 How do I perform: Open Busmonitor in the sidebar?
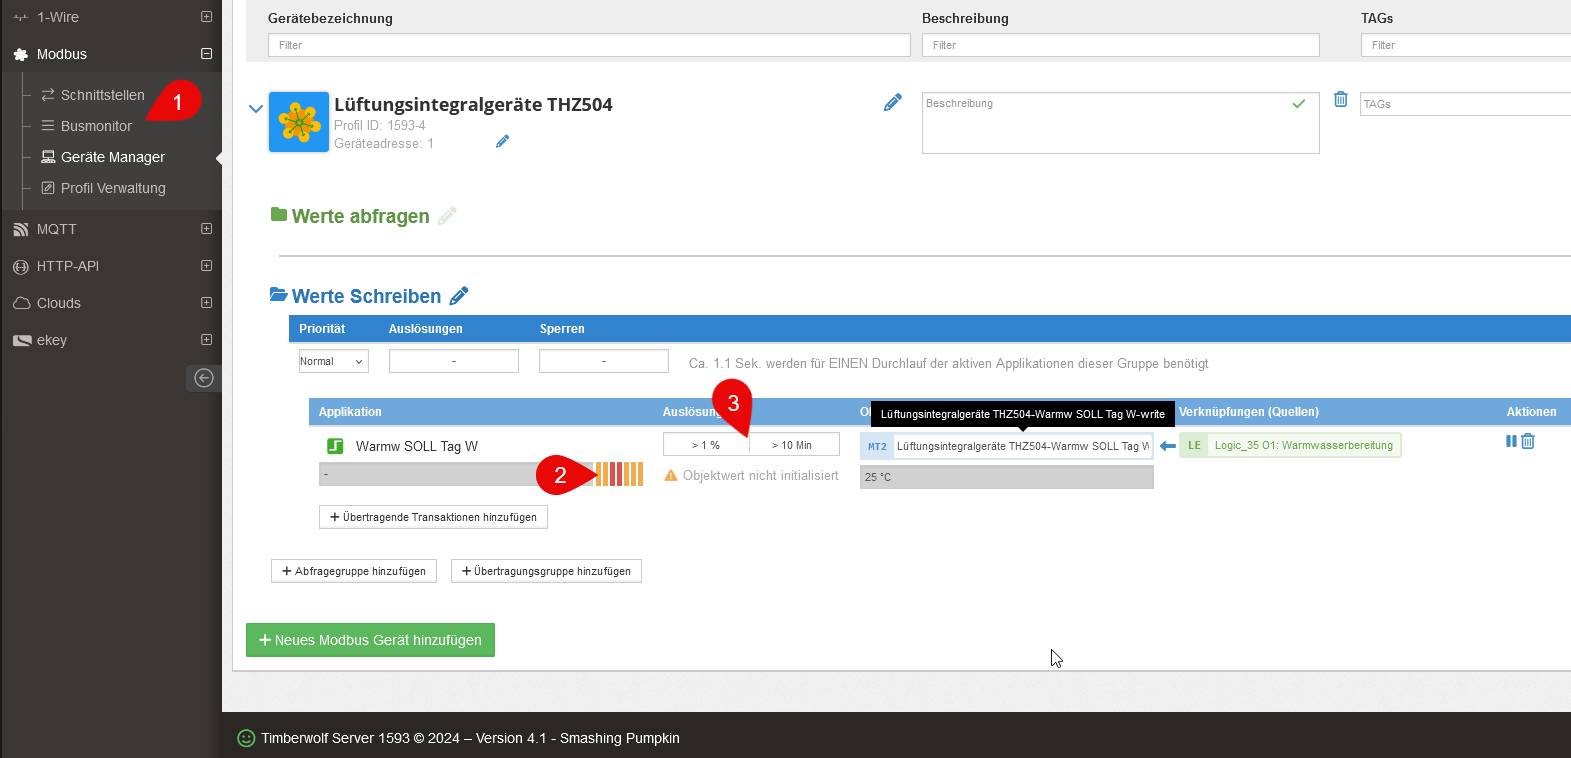click(96, 126)
